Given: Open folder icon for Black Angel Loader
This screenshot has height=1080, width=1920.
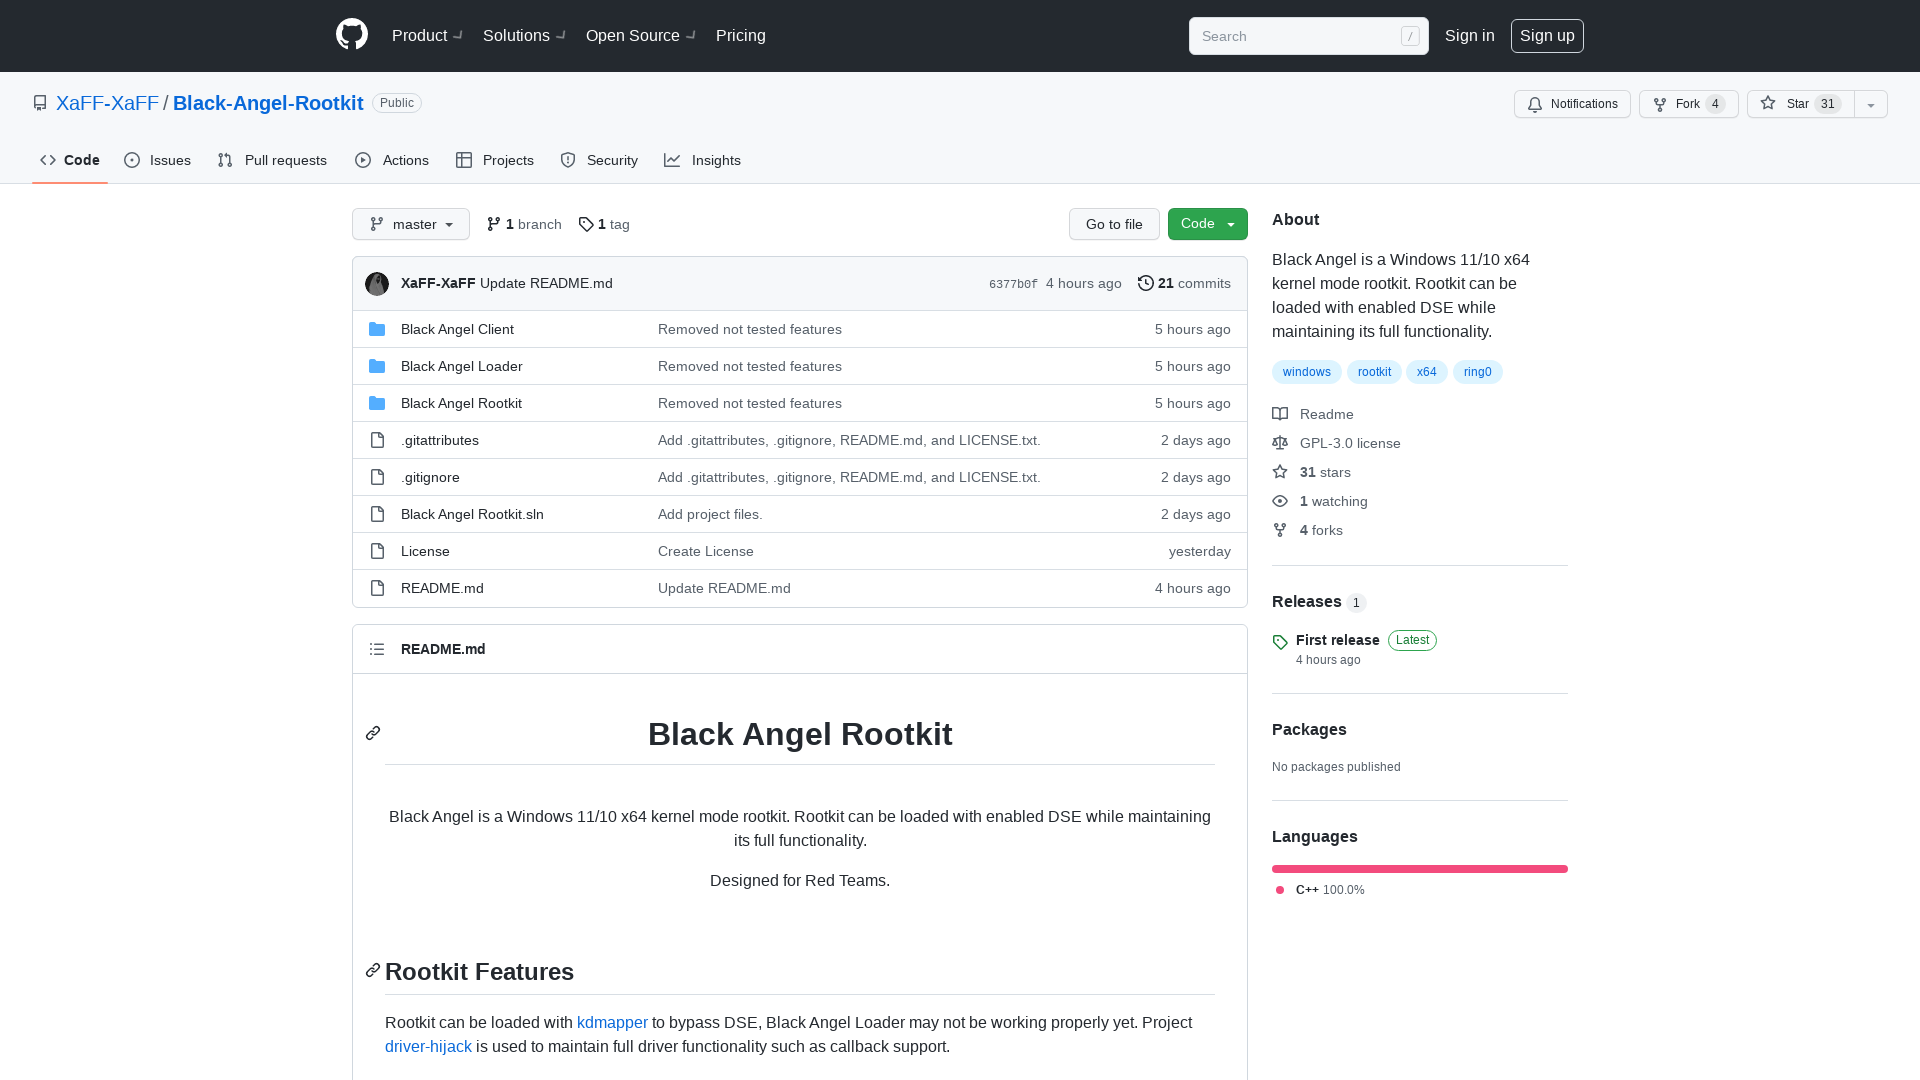Looking at the screenshot, I should tap(377, 366).
